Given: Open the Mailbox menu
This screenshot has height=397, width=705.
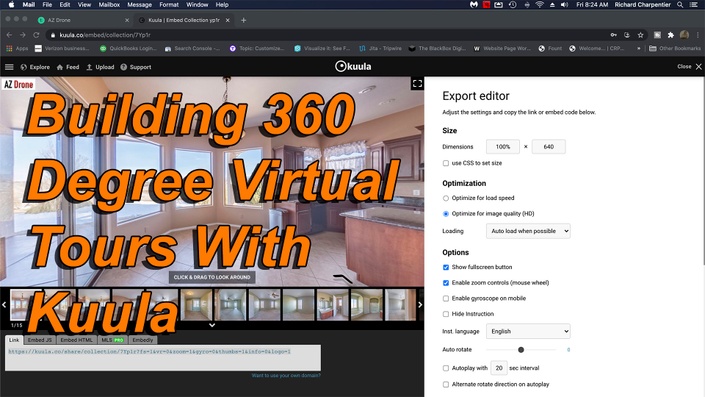Looking at the screenshot, I should (x=109, y=4).
